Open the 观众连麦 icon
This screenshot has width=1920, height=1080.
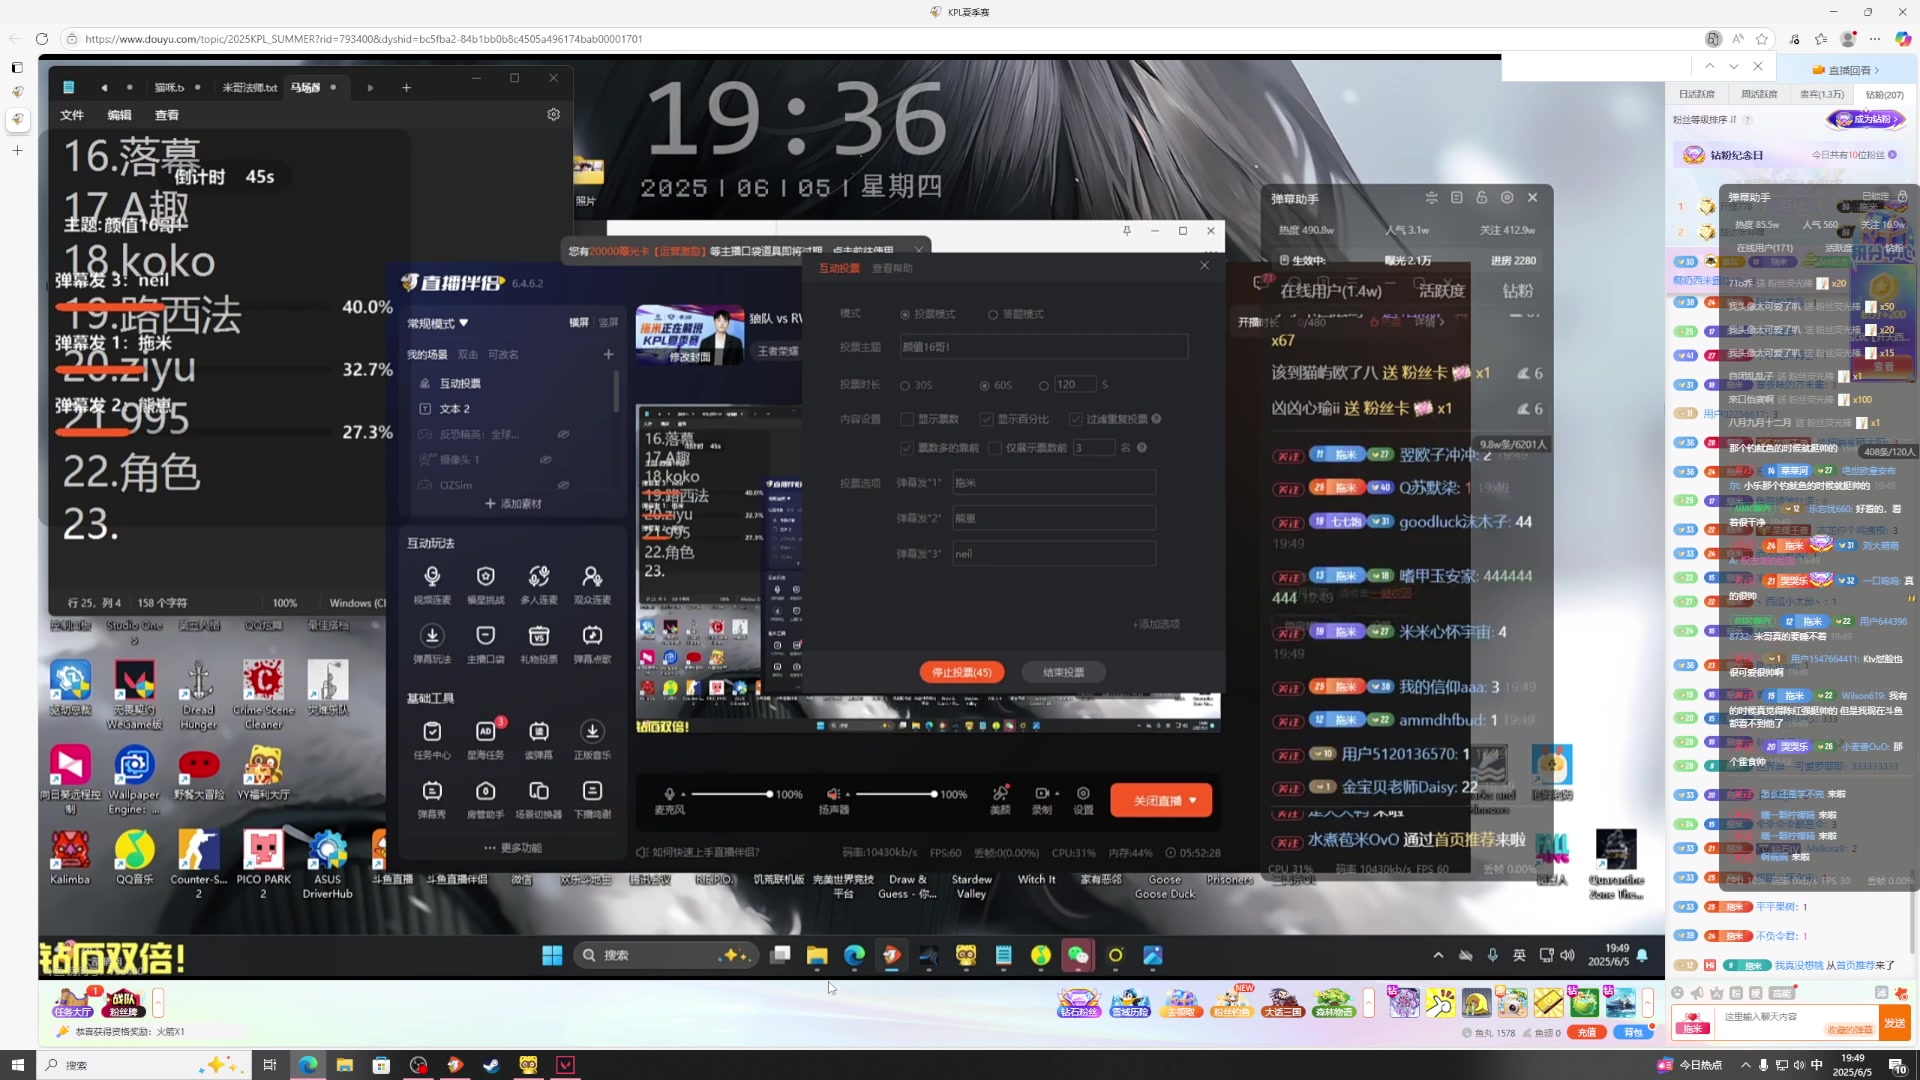tap(592, 585)
